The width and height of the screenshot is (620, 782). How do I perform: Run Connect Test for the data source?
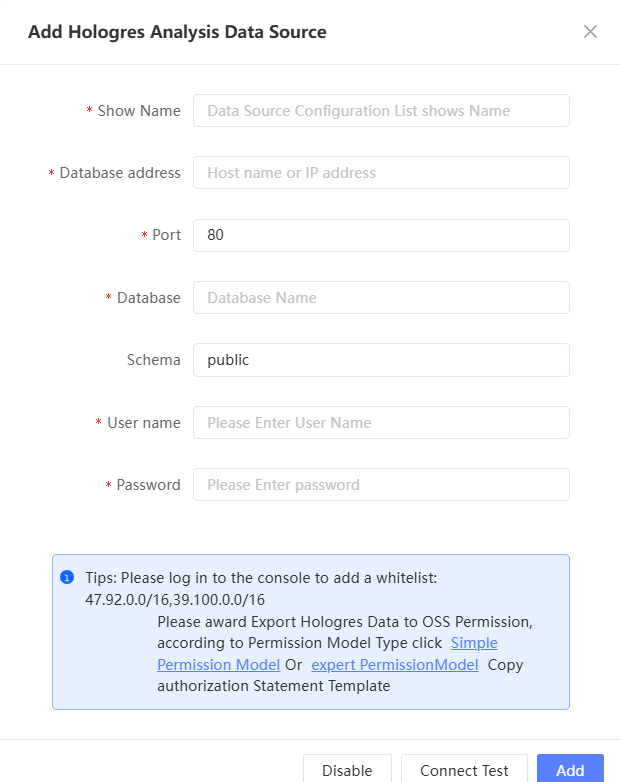[x=464, y=770]
